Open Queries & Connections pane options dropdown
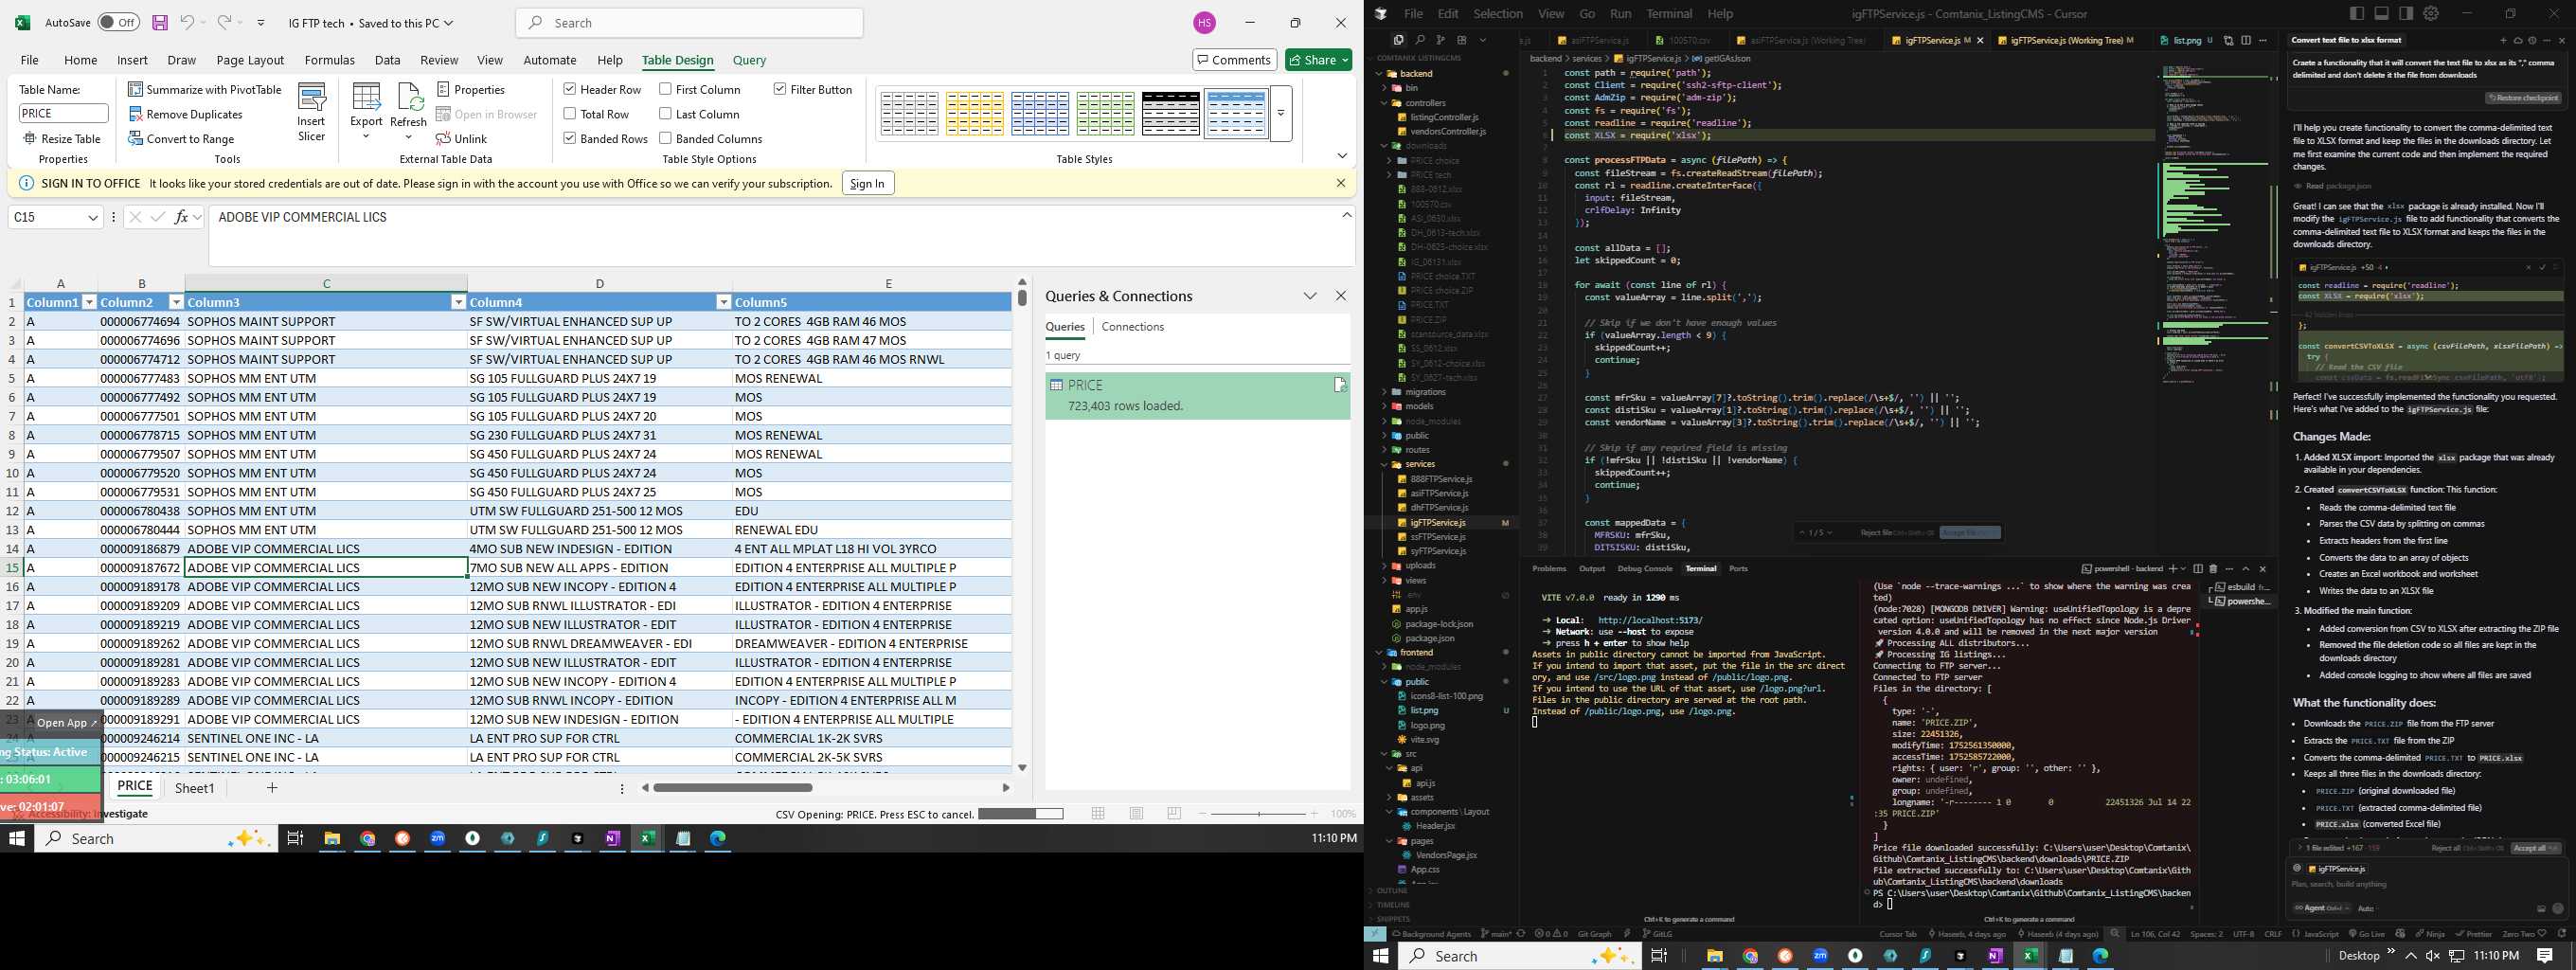The image size is (2576, 970). coord(1310,296)
